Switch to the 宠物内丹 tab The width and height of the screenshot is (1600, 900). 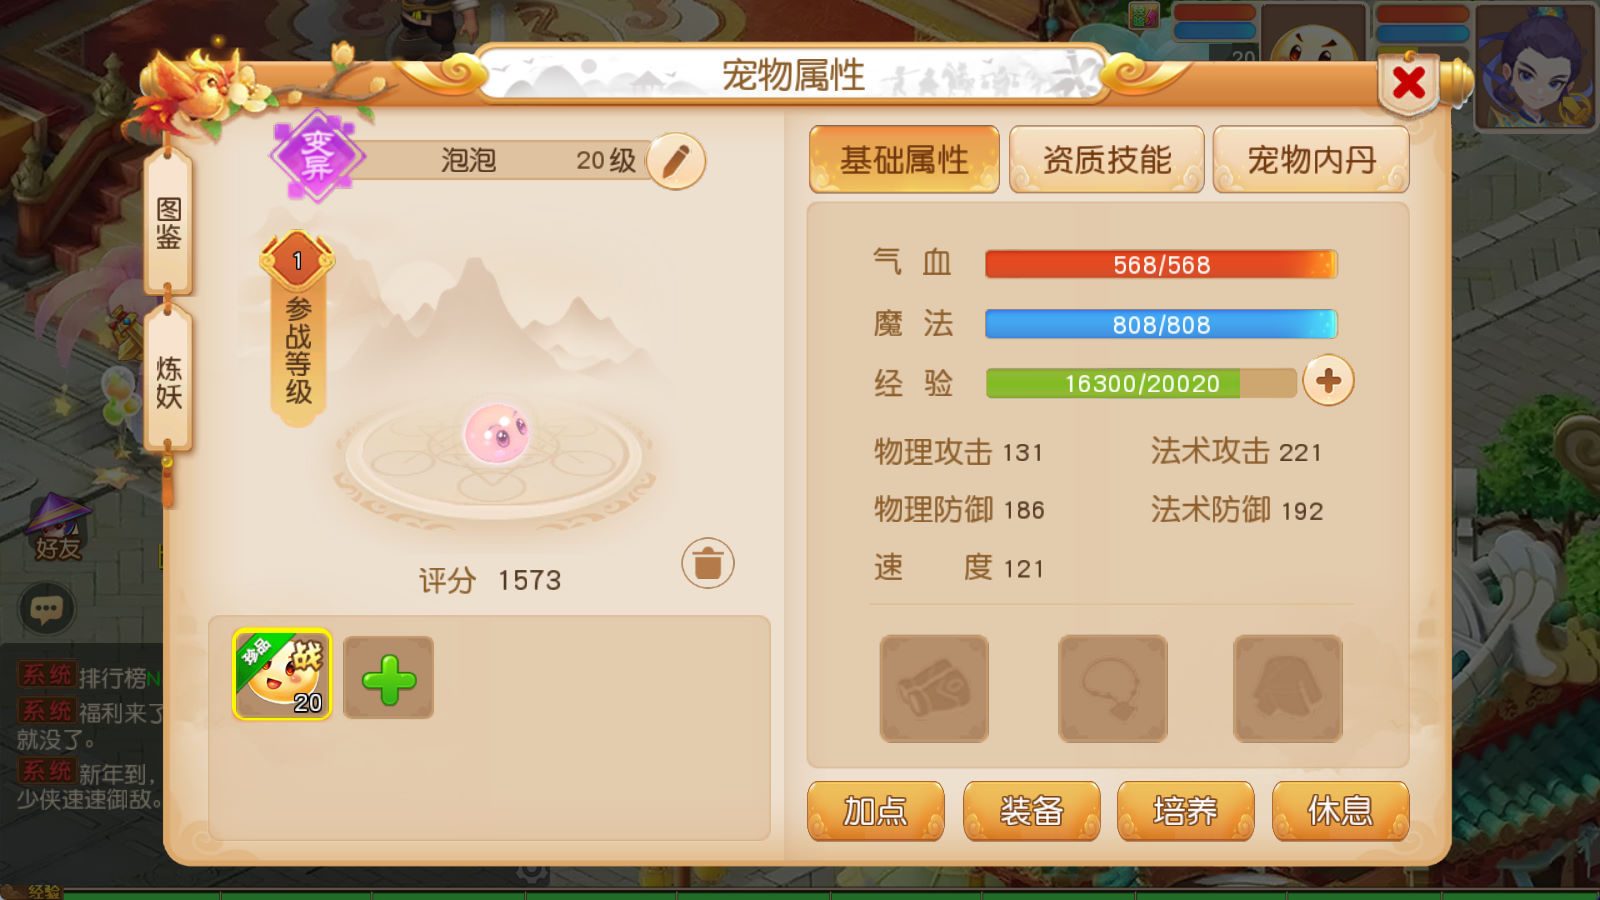pyautogui.click(x=1311, y=159)
